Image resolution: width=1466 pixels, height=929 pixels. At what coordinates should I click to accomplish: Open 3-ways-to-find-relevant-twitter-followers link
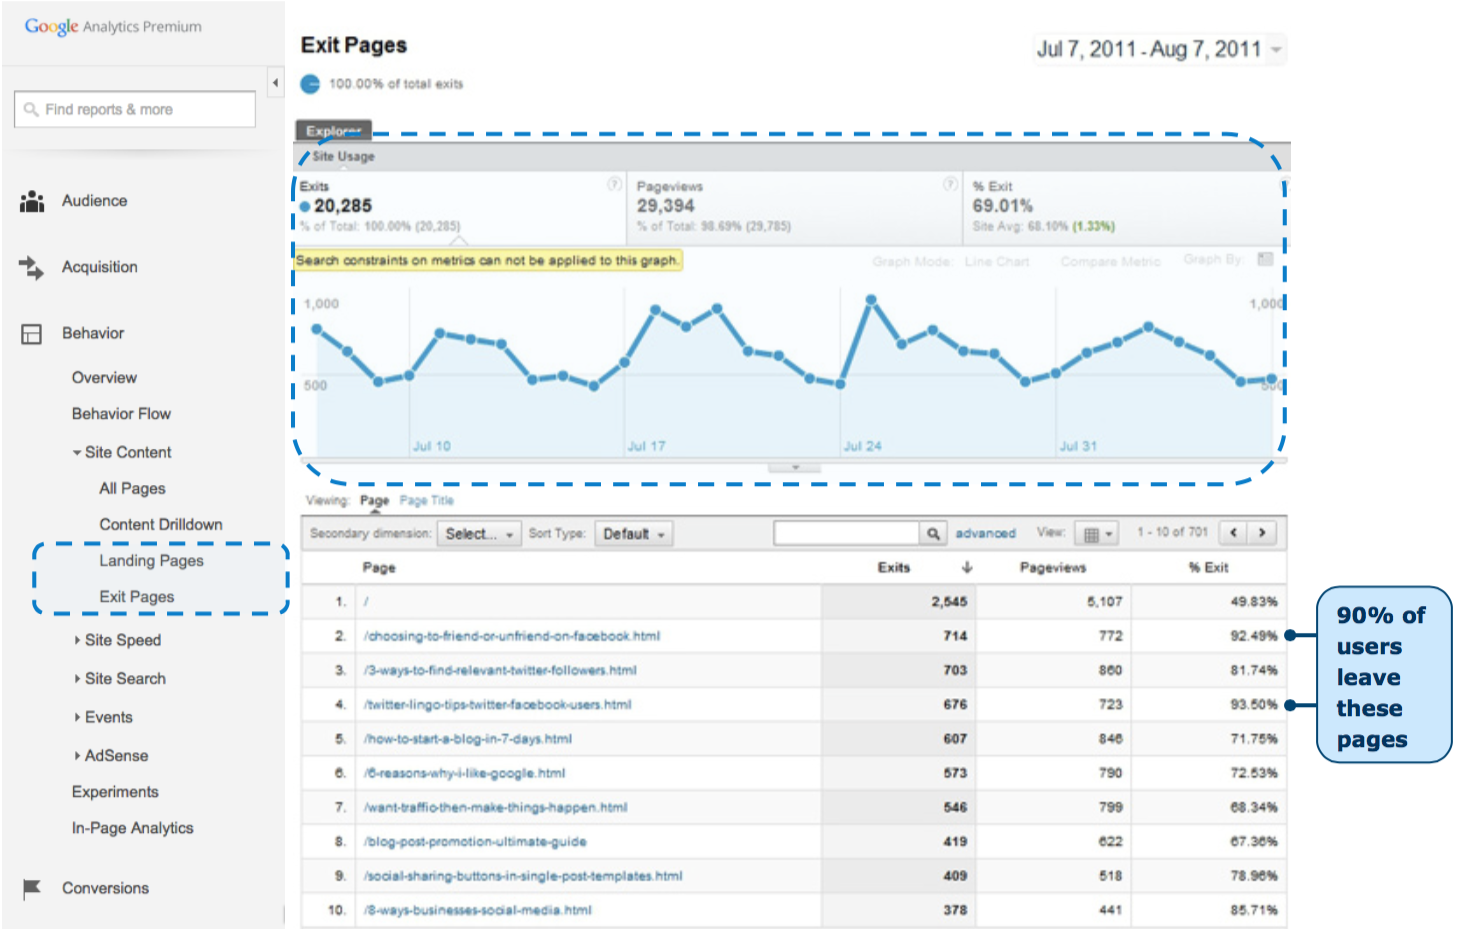click(x=500, y=670)
